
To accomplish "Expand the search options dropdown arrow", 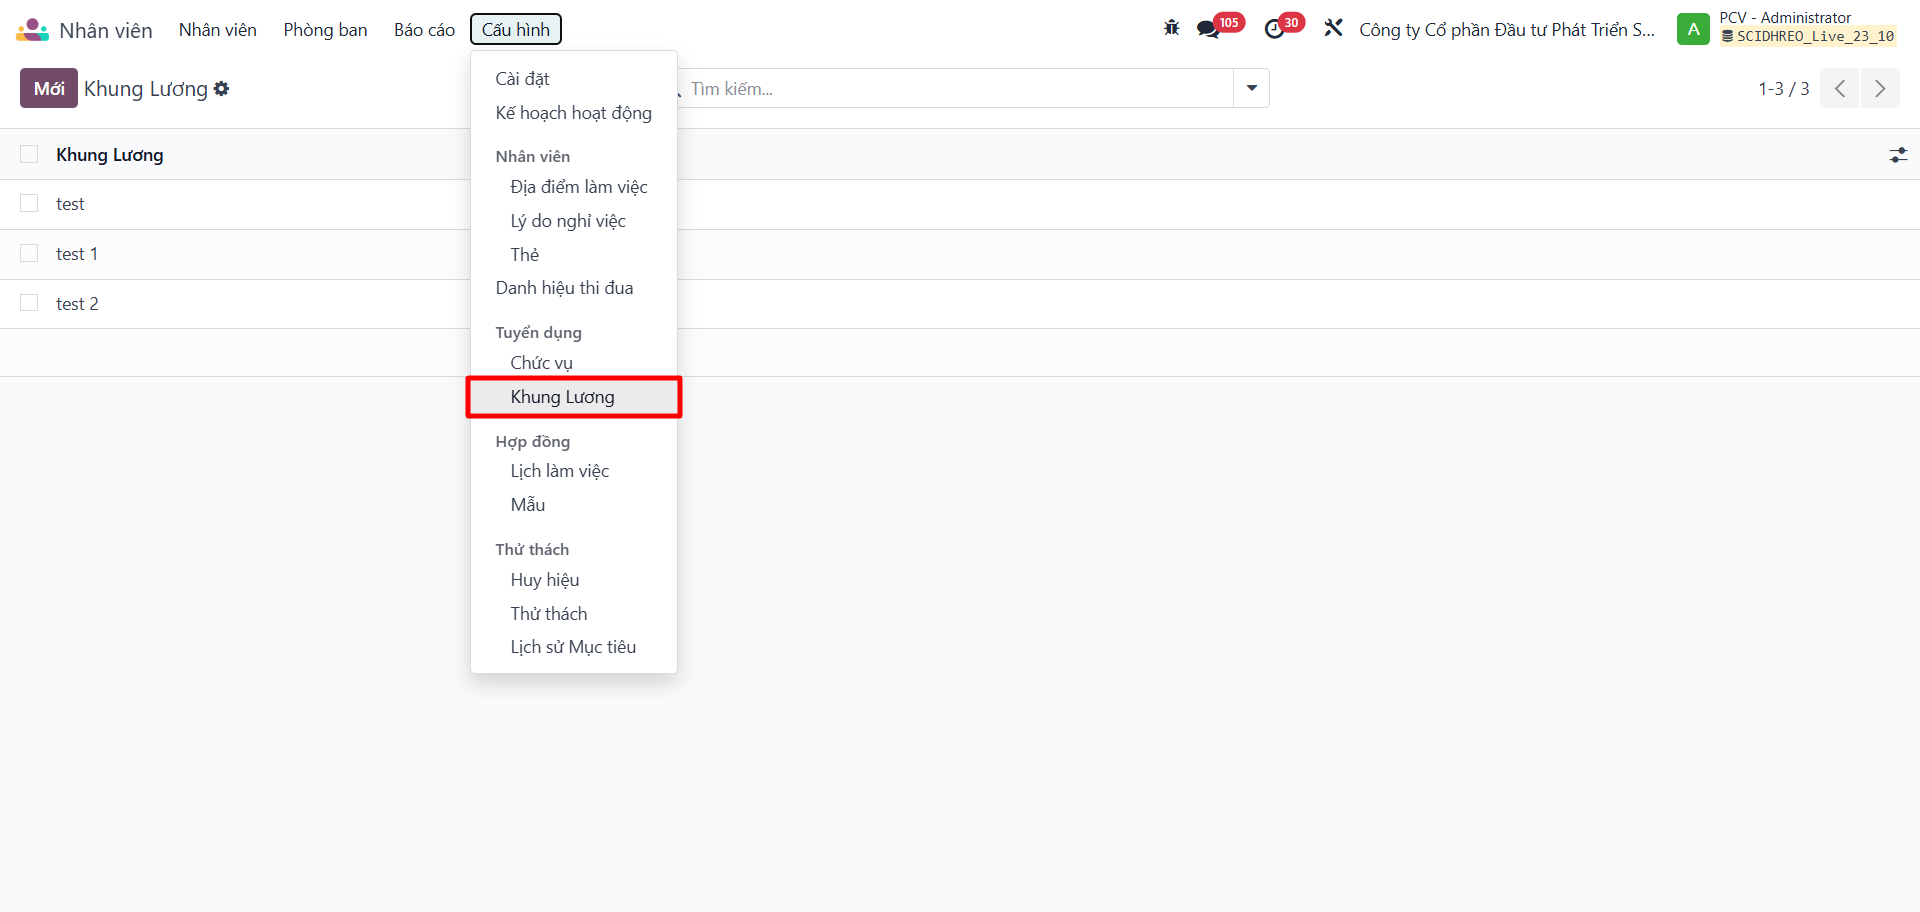I will point(1251,89).
